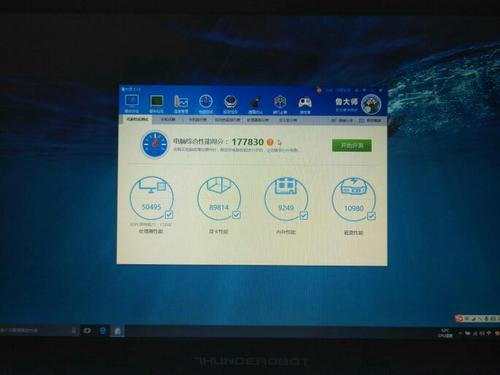This screenshot has height=375, width=500.
Task: Click the 3D box icon in the graphics circle
Action: click(219, 185)
